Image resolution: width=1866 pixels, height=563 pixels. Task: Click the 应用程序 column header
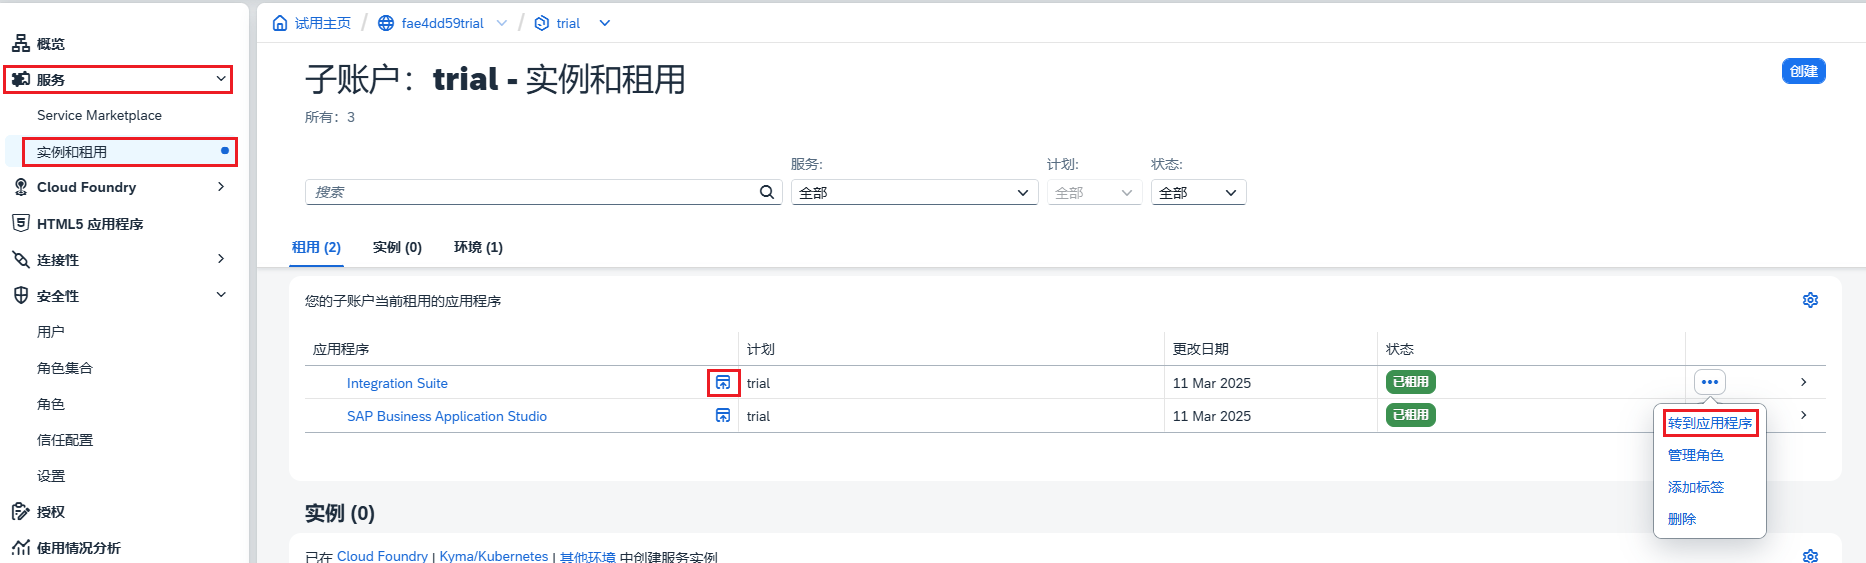click(x=341, y=349)
